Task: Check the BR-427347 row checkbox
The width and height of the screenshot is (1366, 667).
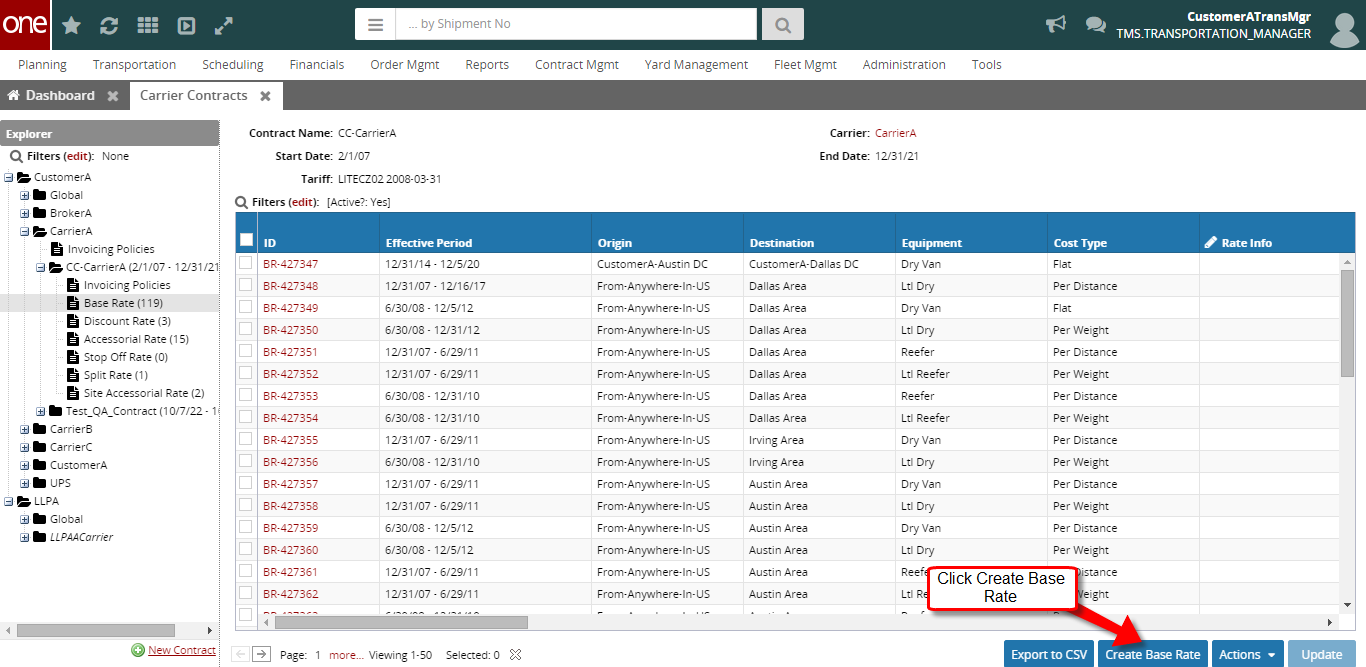Action: click(x=246, y=263)
